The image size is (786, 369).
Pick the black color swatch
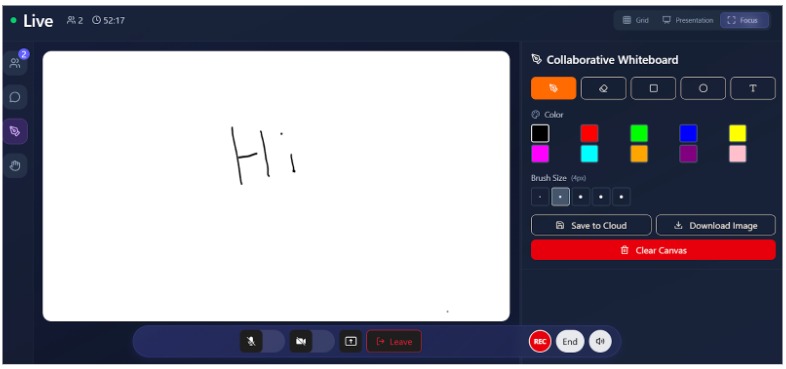pyautogui.click(x=540, y=133)
